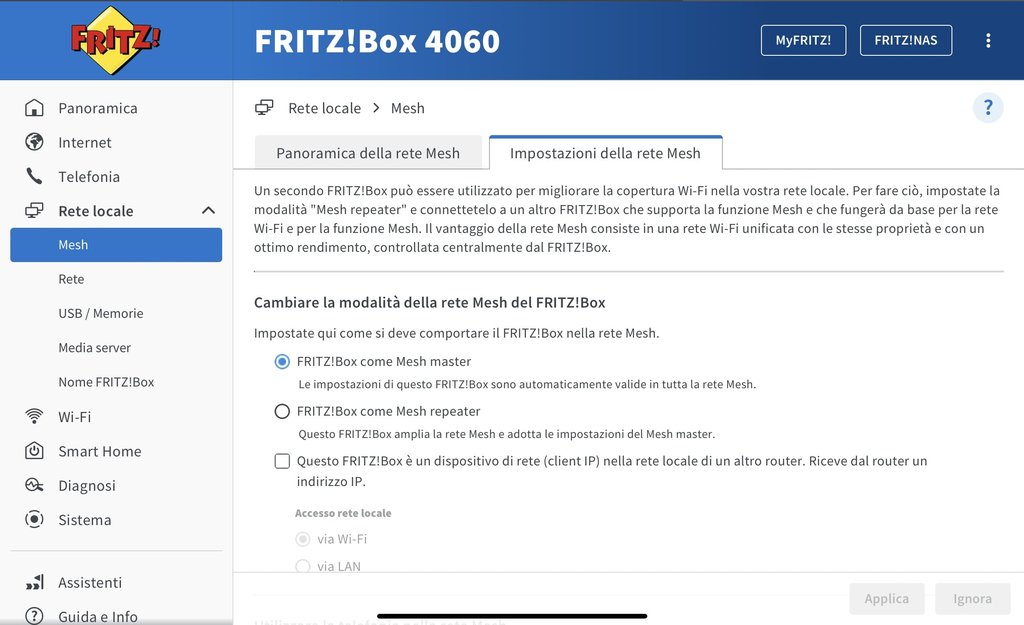
Task: Select FRITZ!Box come Mesh repeater option
Action: pyautogui.click(x=282, y=411)
